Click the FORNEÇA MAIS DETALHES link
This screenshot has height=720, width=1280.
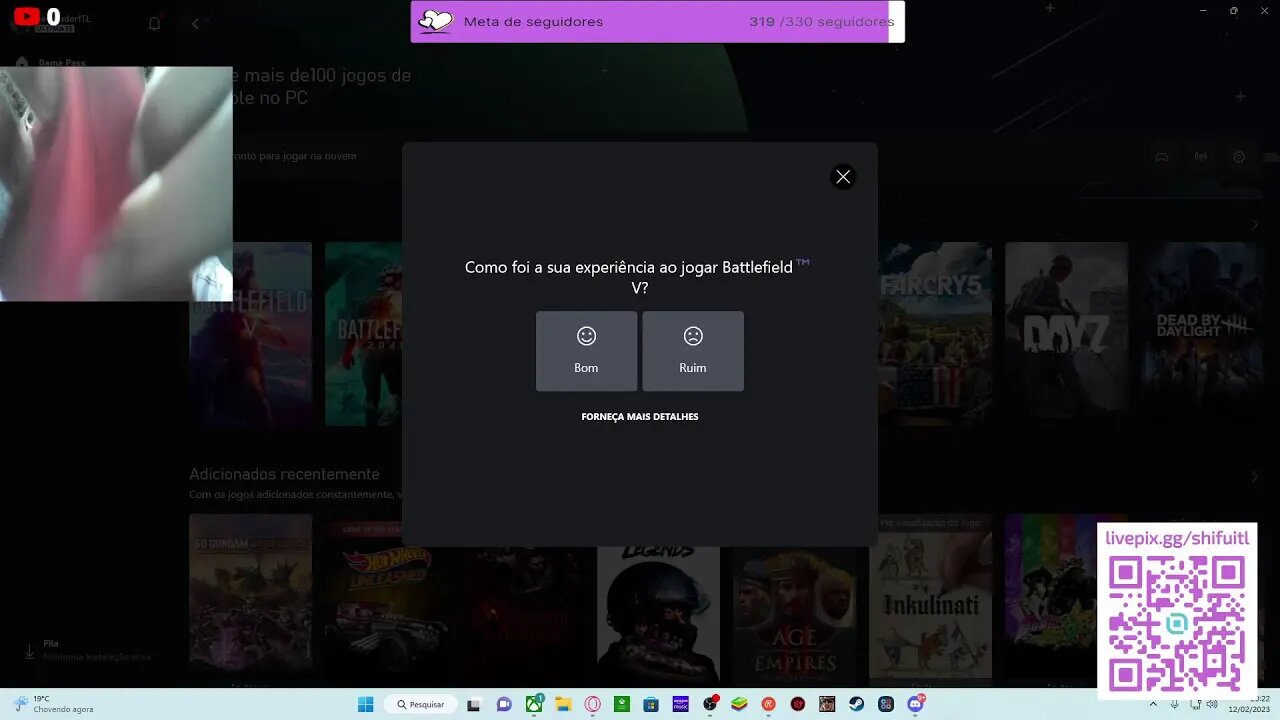coord(640,417)
